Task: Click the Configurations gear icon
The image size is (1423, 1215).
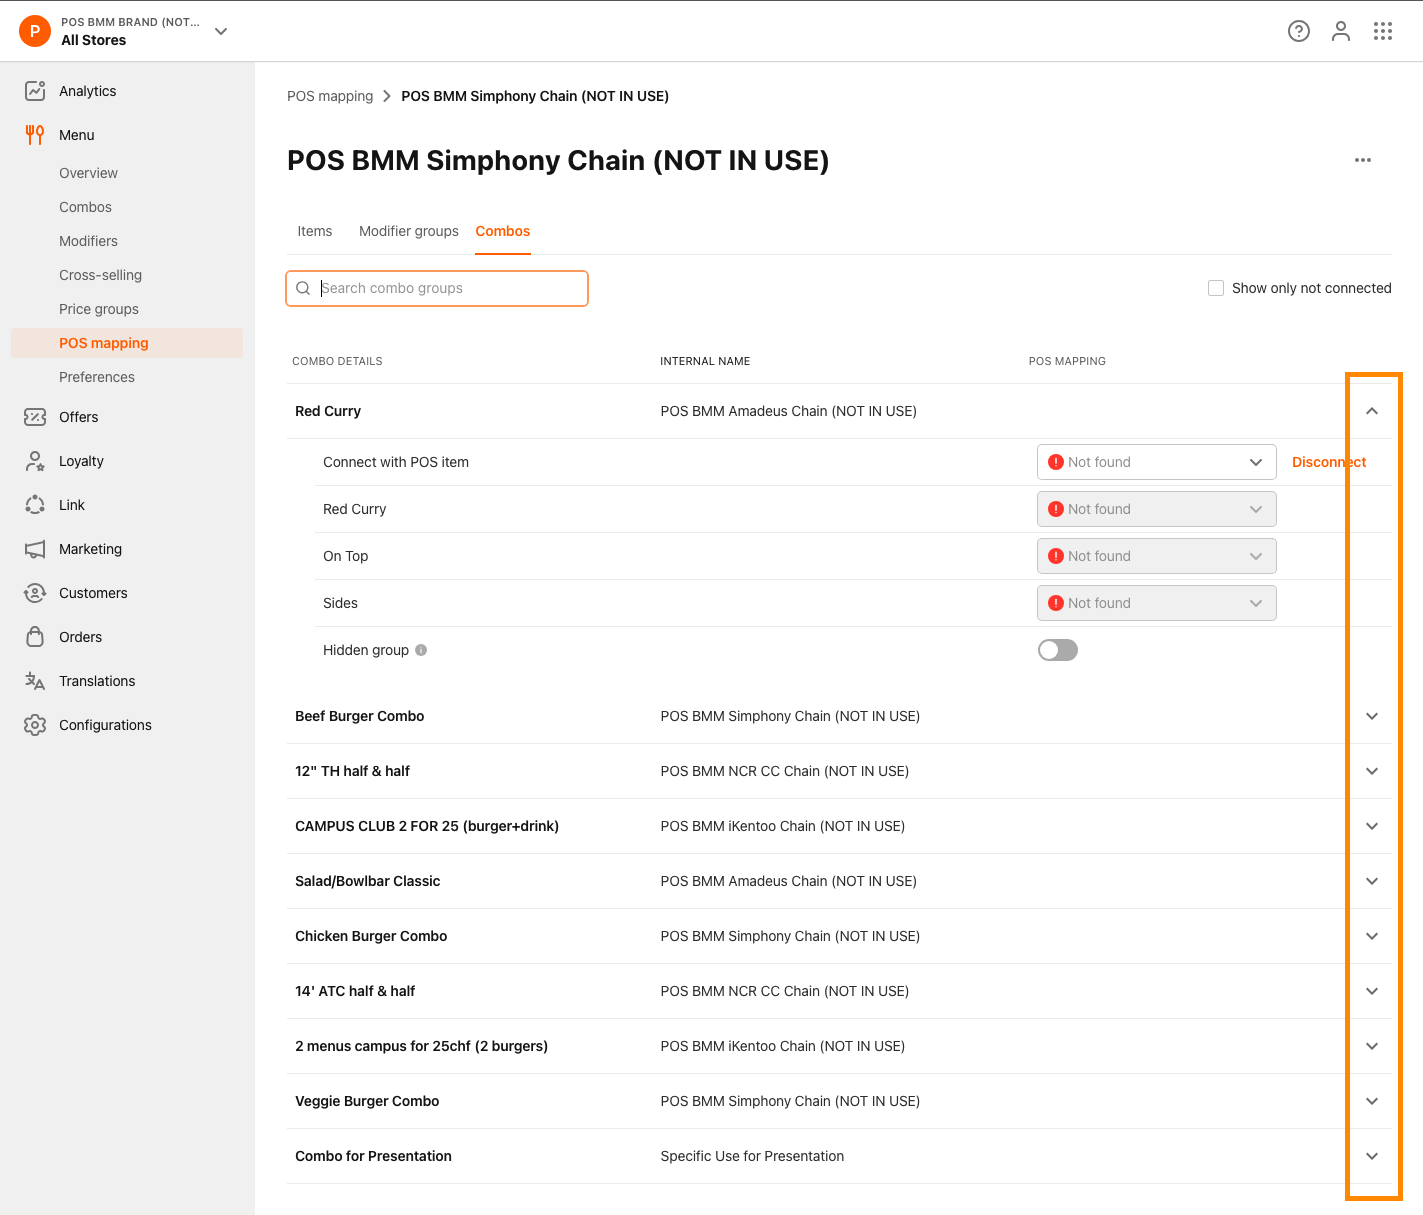Action: click(35, 725)
